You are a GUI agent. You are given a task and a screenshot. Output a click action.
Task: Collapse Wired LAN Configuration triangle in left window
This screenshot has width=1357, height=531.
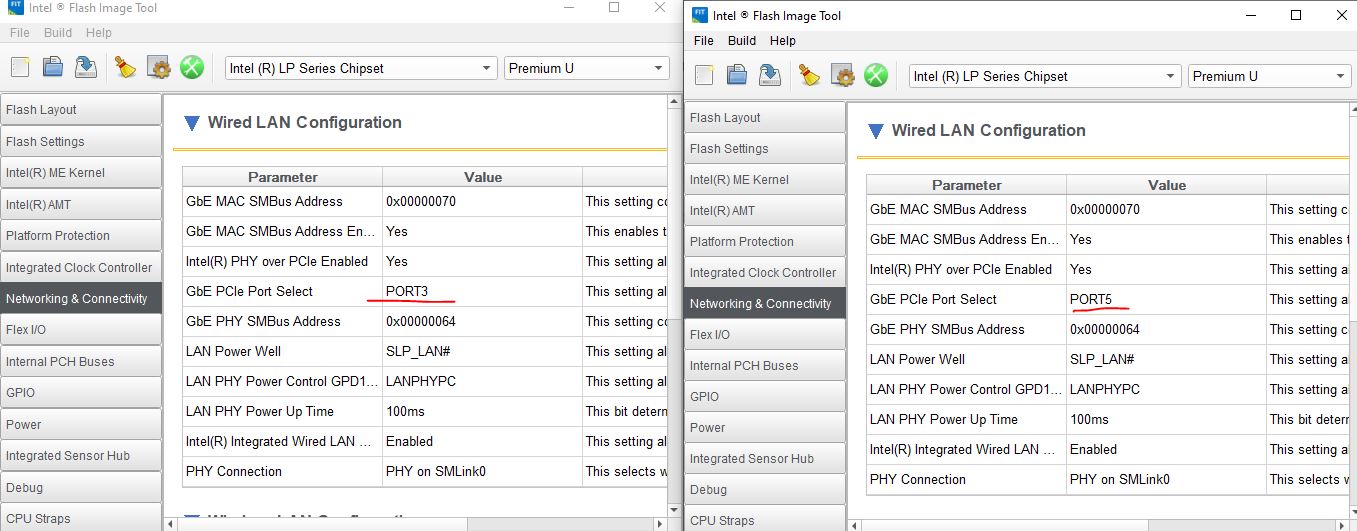pos(192,123)
